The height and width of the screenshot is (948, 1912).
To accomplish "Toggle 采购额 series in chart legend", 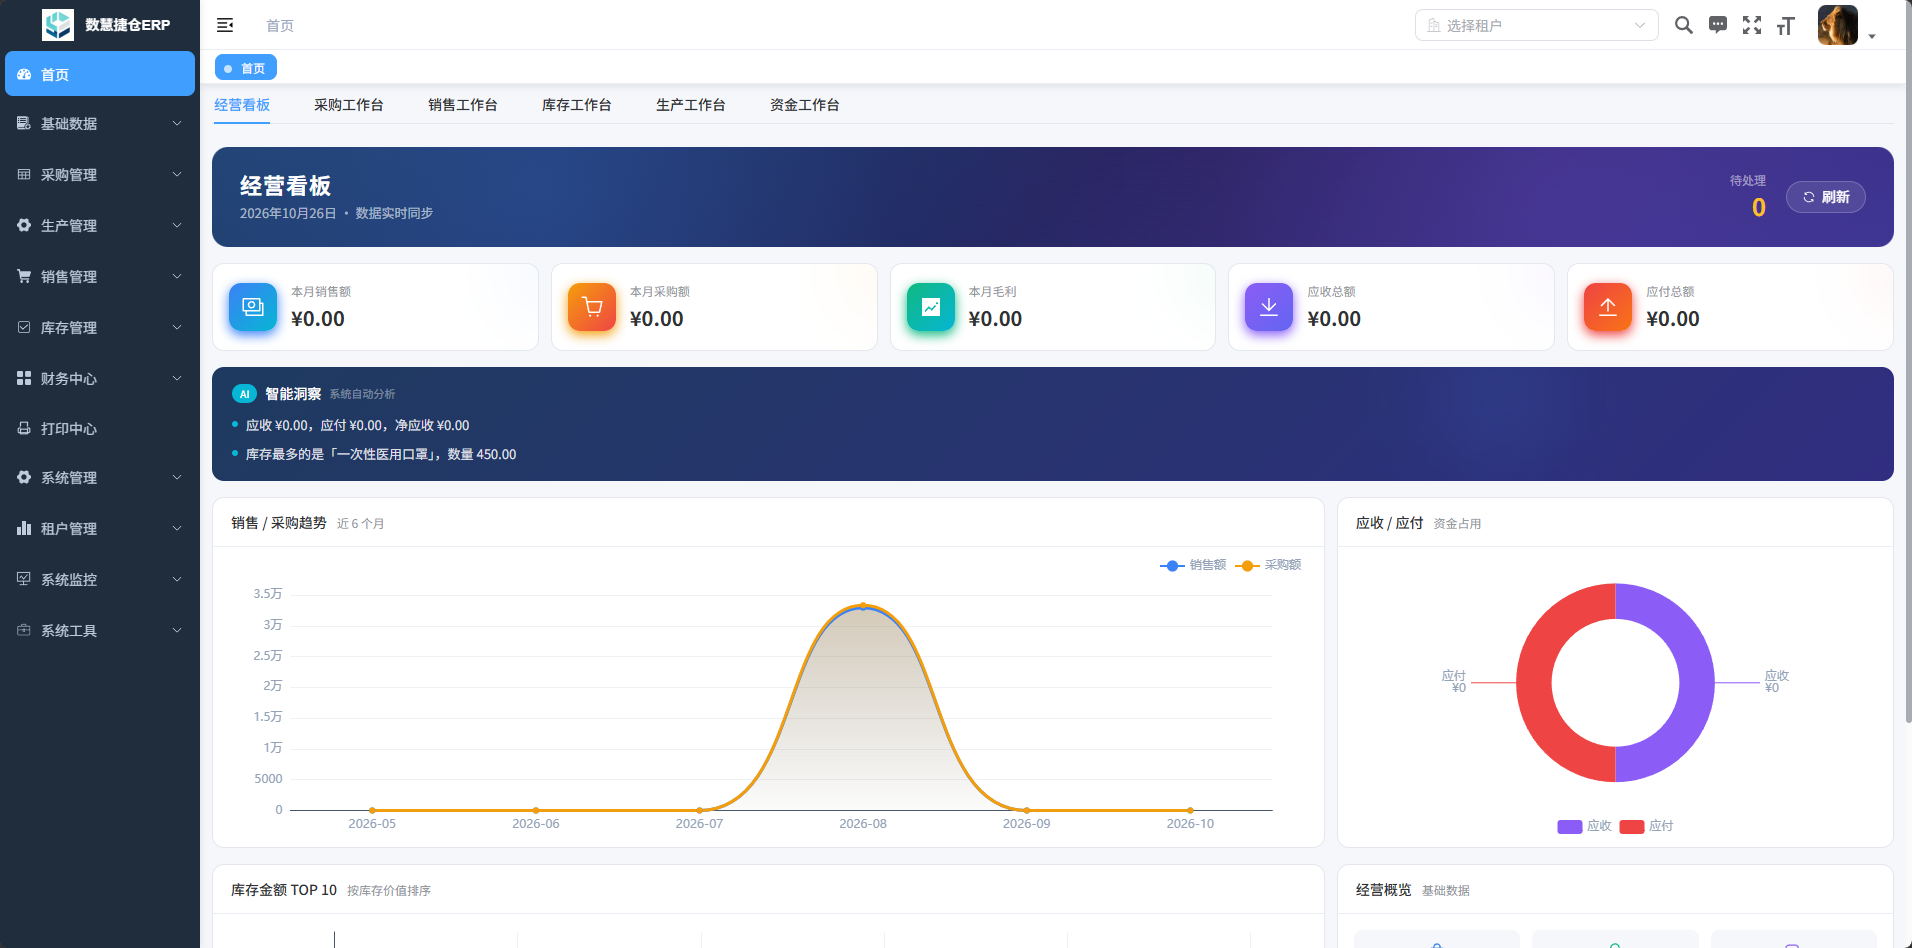I will [1268, 565].
